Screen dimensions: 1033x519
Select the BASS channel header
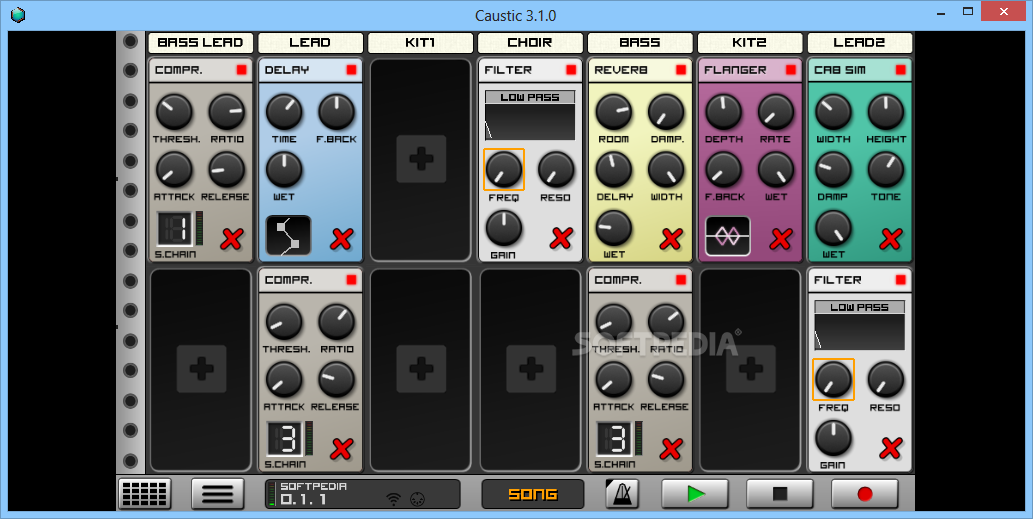[640, 43]
